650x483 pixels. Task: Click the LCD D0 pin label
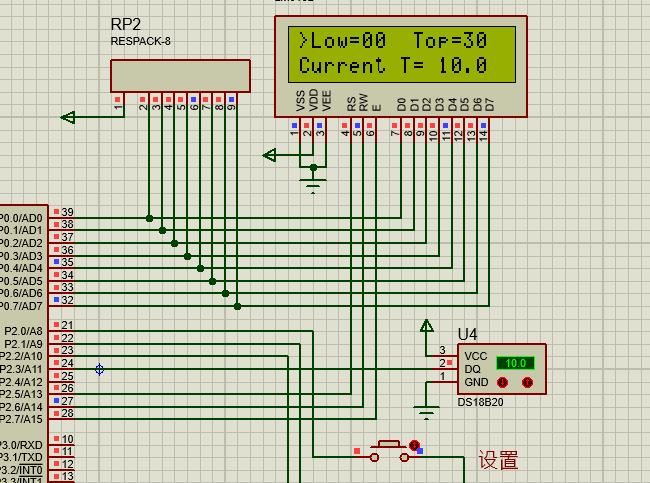click(401, 105)
